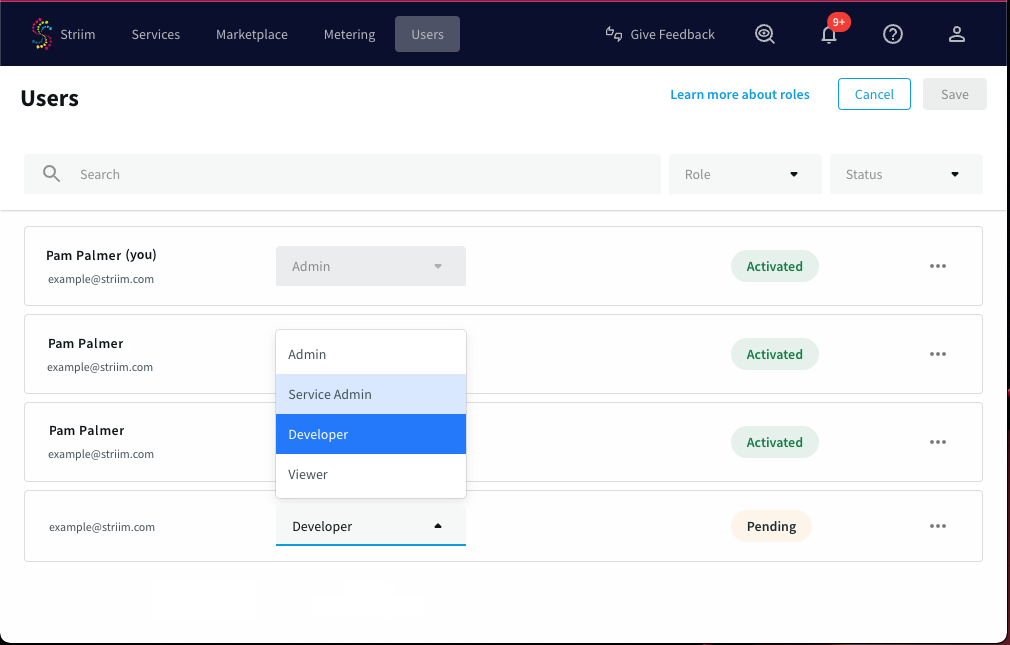Click the 9+ notification badge
Viewport: 1010px width, 645px height.
839,22
